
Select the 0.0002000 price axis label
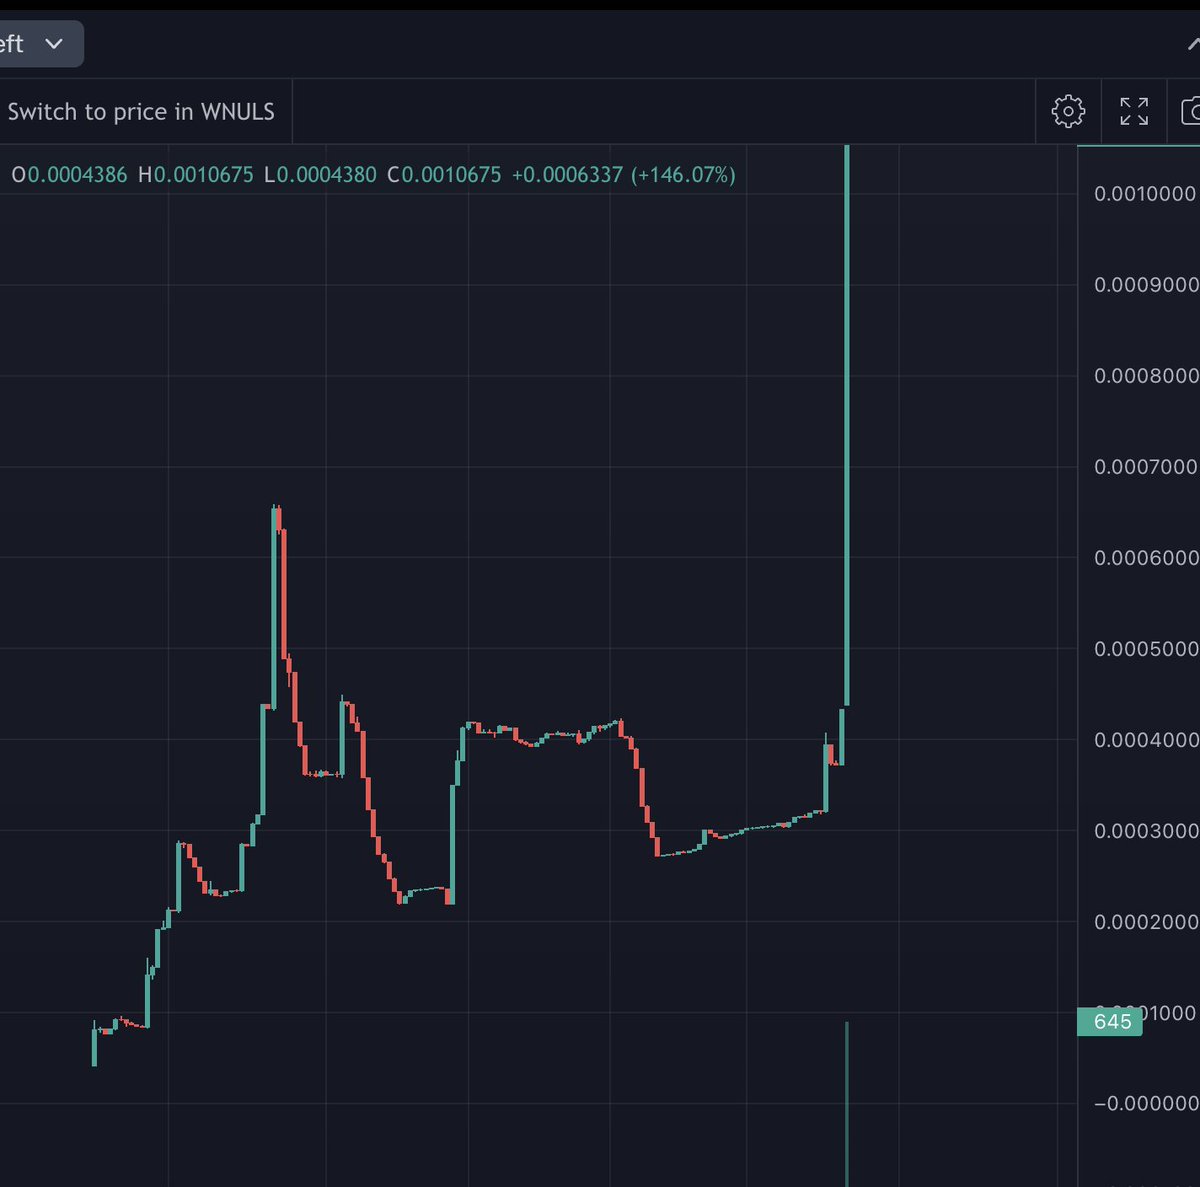pyautogui.click(x=1146, y=922)
